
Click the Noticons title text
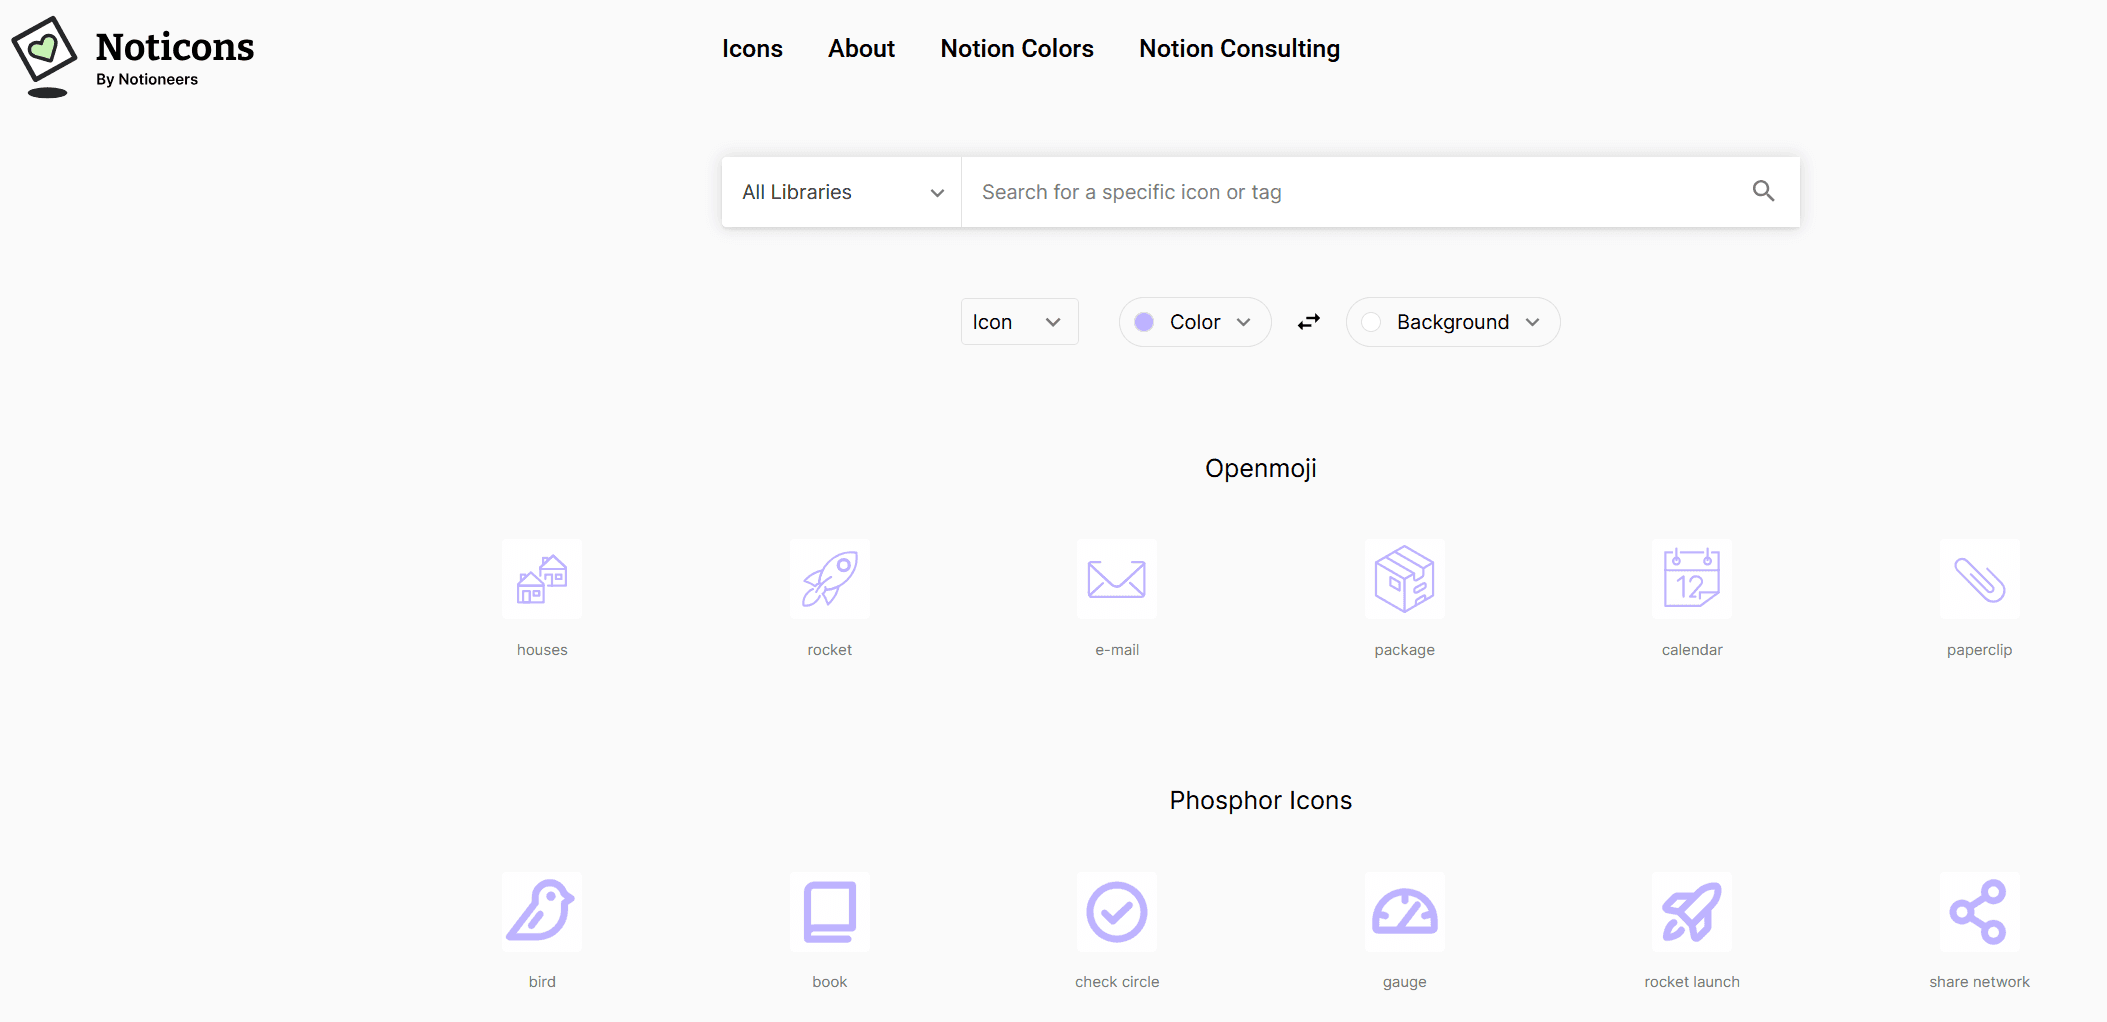(x=175, y=47)
